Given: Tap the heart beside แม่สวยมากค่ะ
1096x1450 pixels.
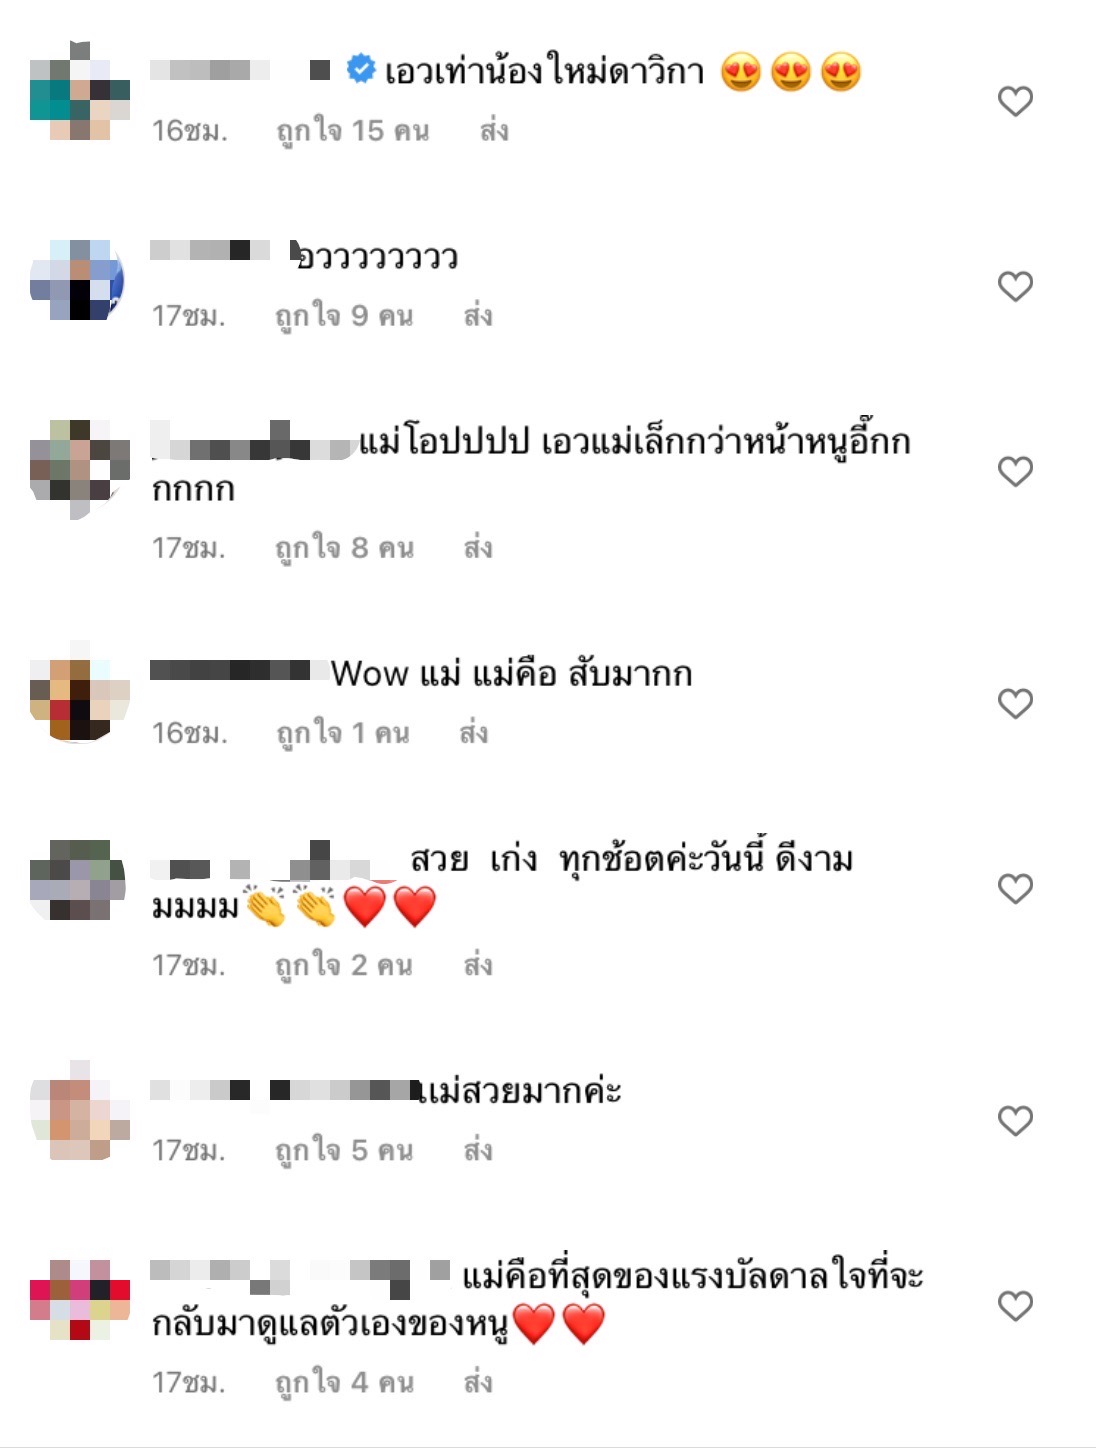Looking at the screenshot, I should pos(1015,1121).
